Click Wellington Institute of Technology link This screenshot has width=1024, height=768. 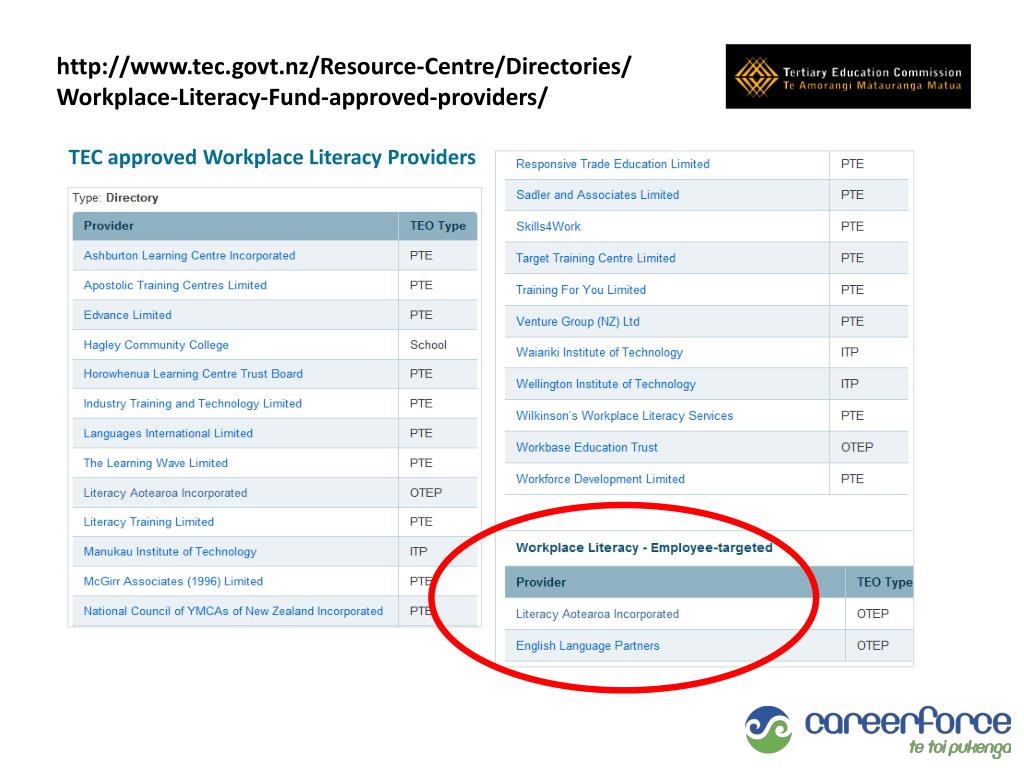(x=605, y=384)
